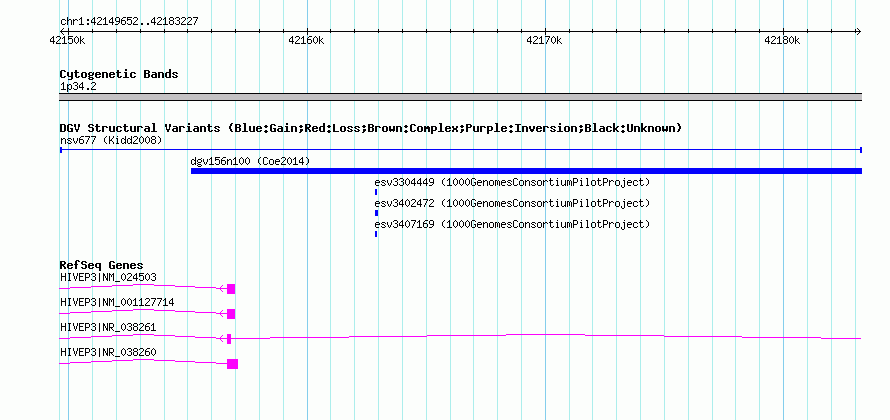Click the small blue esv3402472 variant glyph
The image size is (890, 420).
tap(376, 213)
